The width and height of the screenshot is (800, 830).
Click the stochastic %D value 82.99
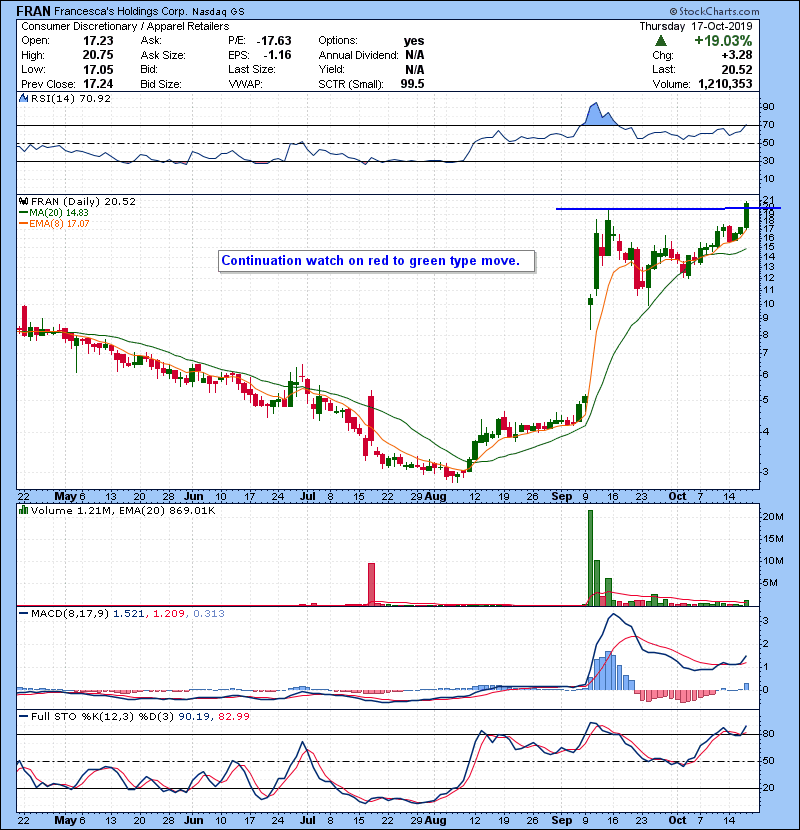click(x=233, y=716)
